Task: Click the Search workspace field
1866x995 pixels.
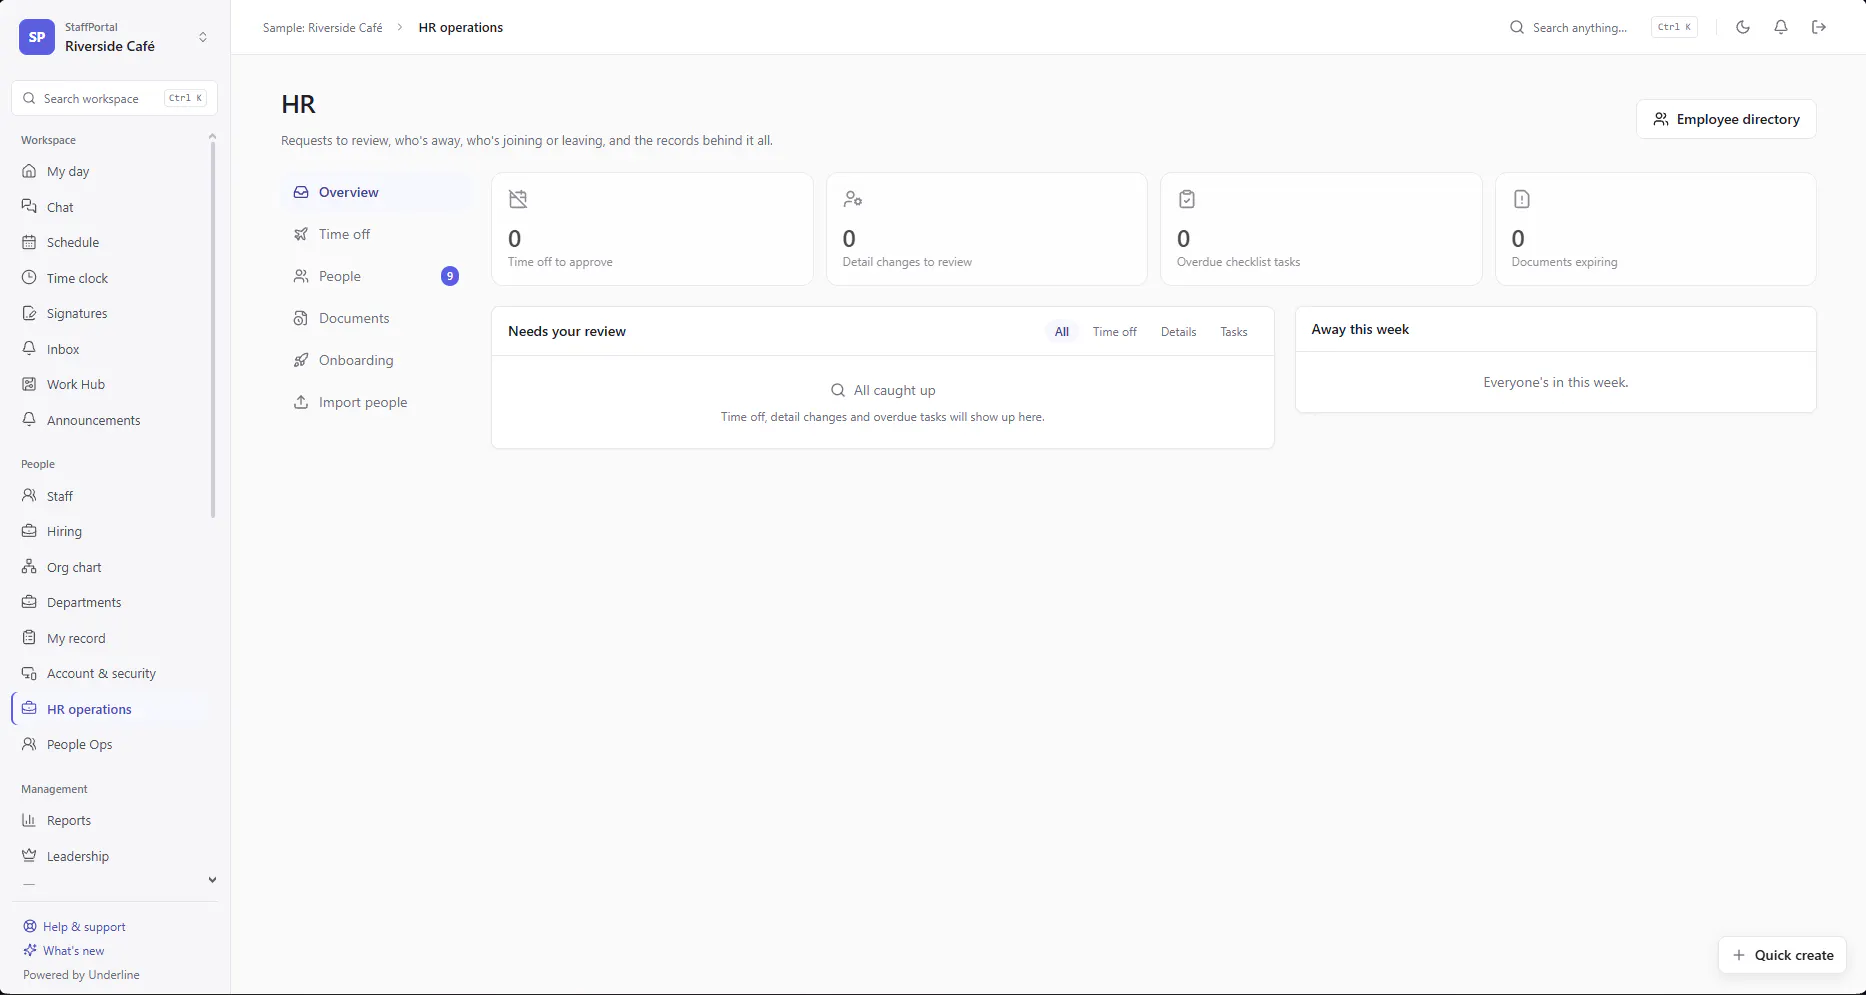Action: coord(115,98)
